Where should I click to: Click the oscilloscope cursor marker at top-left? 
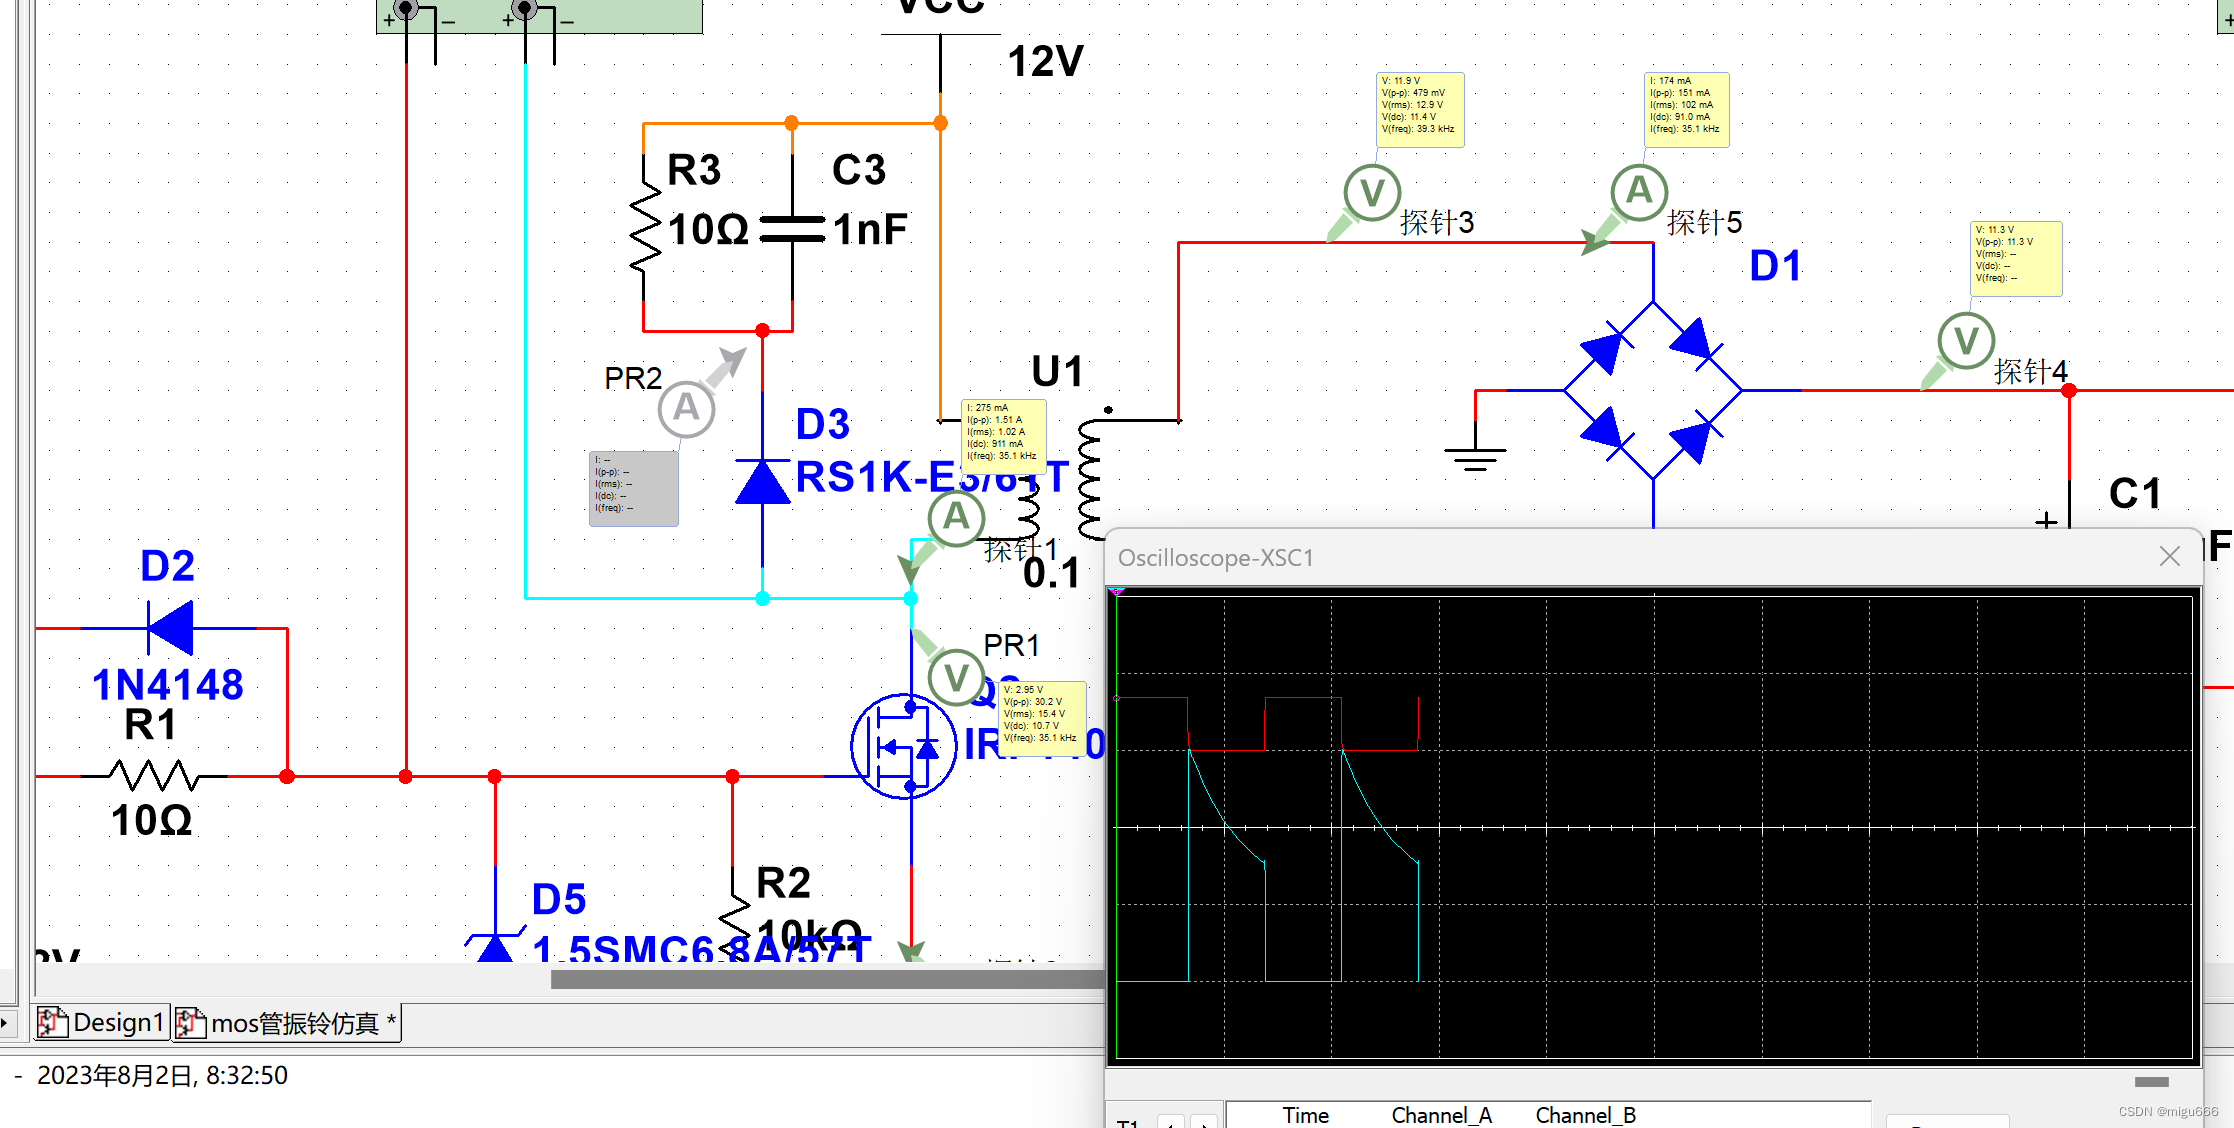(x=1118, y=593)
